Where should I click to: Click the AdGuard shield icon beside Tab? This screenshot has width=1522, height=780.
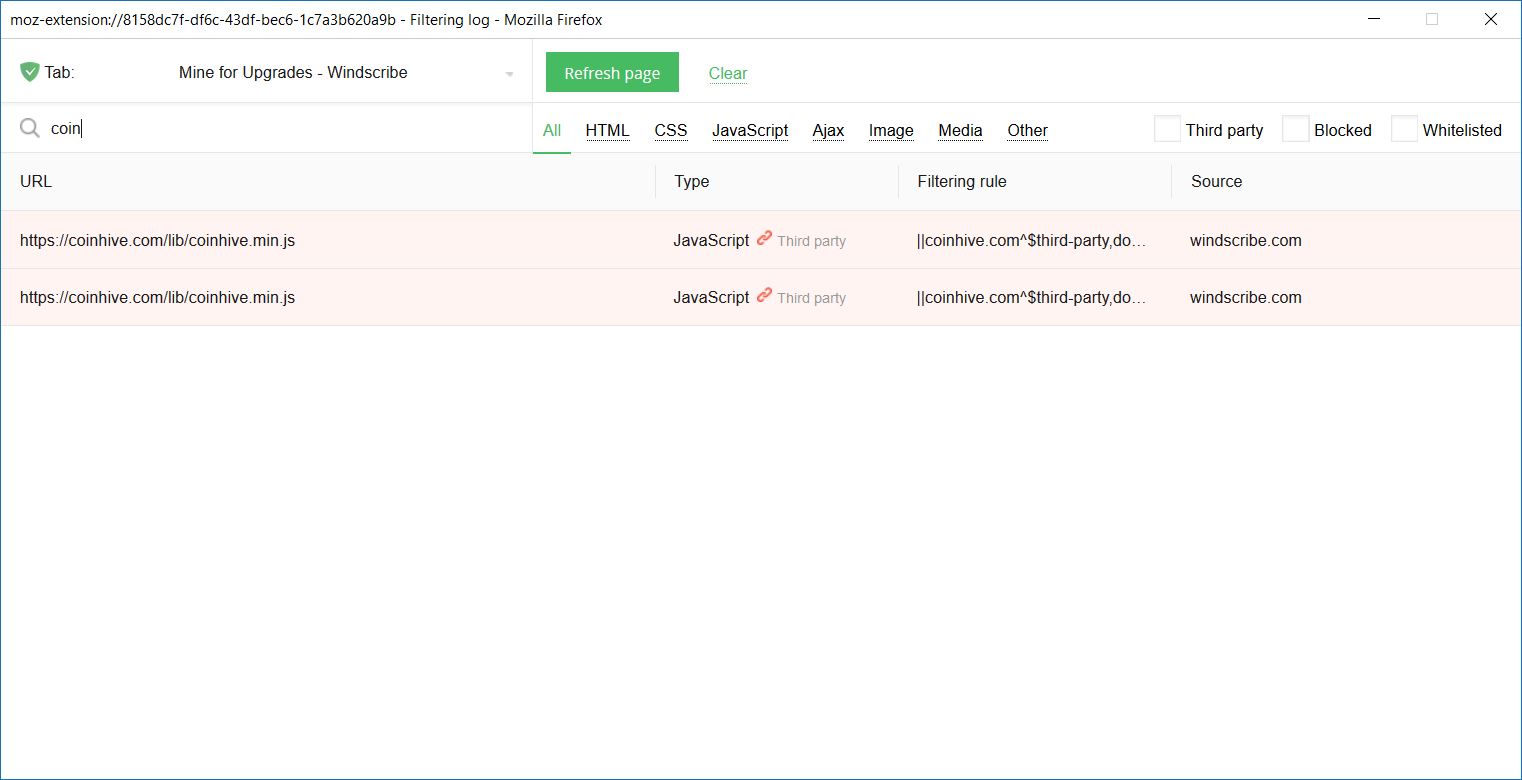pyautogui.click(x=29, y=72)
